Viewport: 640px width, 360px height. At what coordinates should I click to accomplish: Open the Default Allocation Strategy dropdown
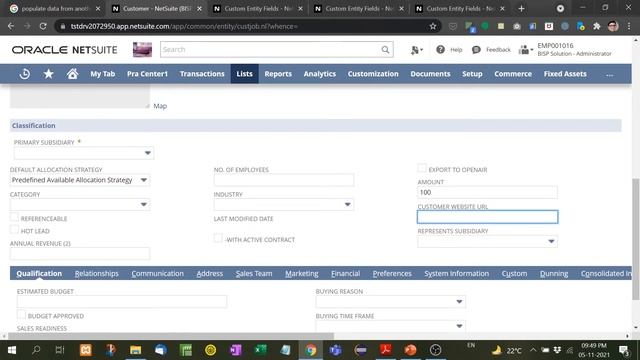coord(144,180)
